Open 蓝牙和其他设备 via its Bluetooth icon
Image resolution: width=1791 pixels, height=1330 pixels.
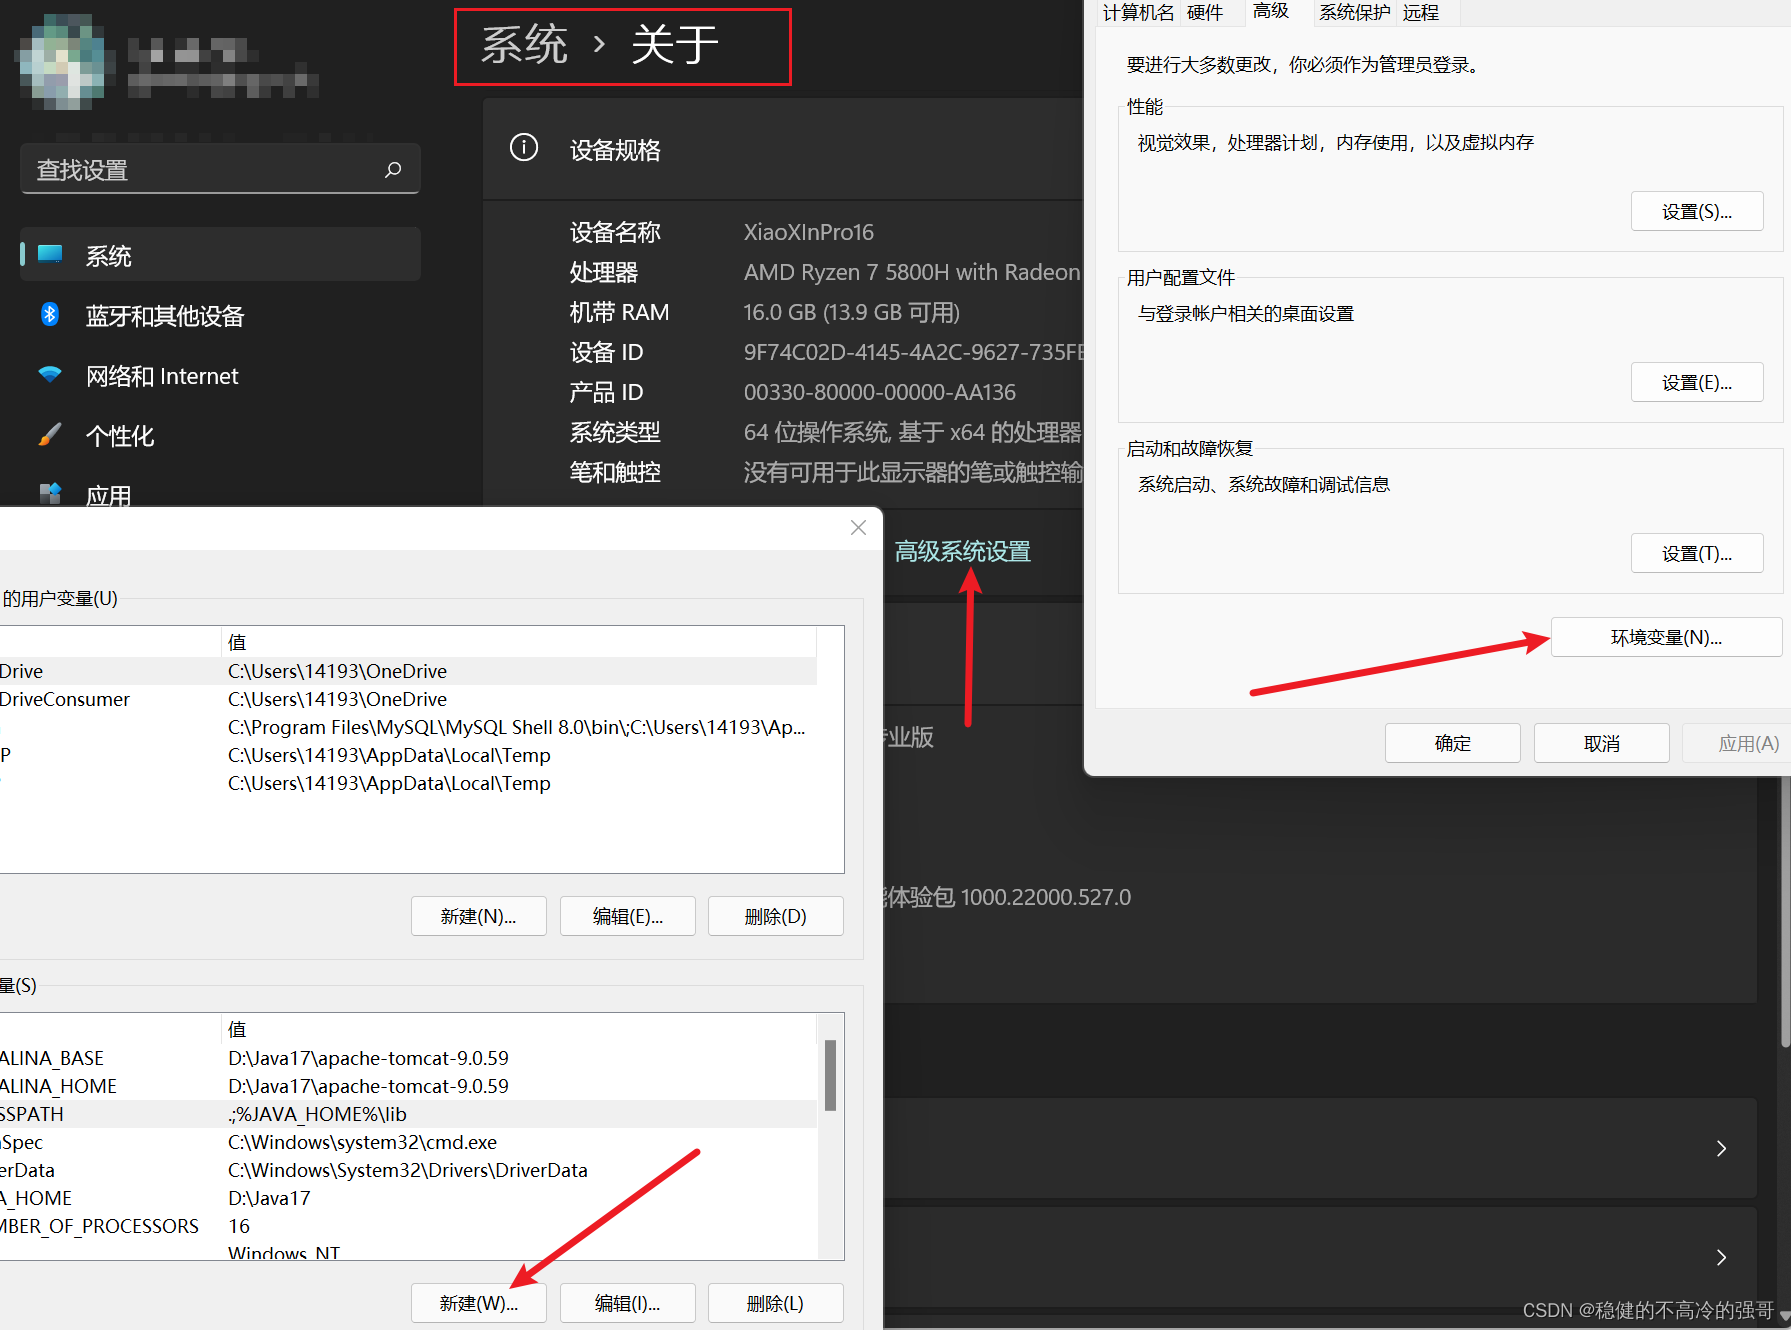click(51, 315)
